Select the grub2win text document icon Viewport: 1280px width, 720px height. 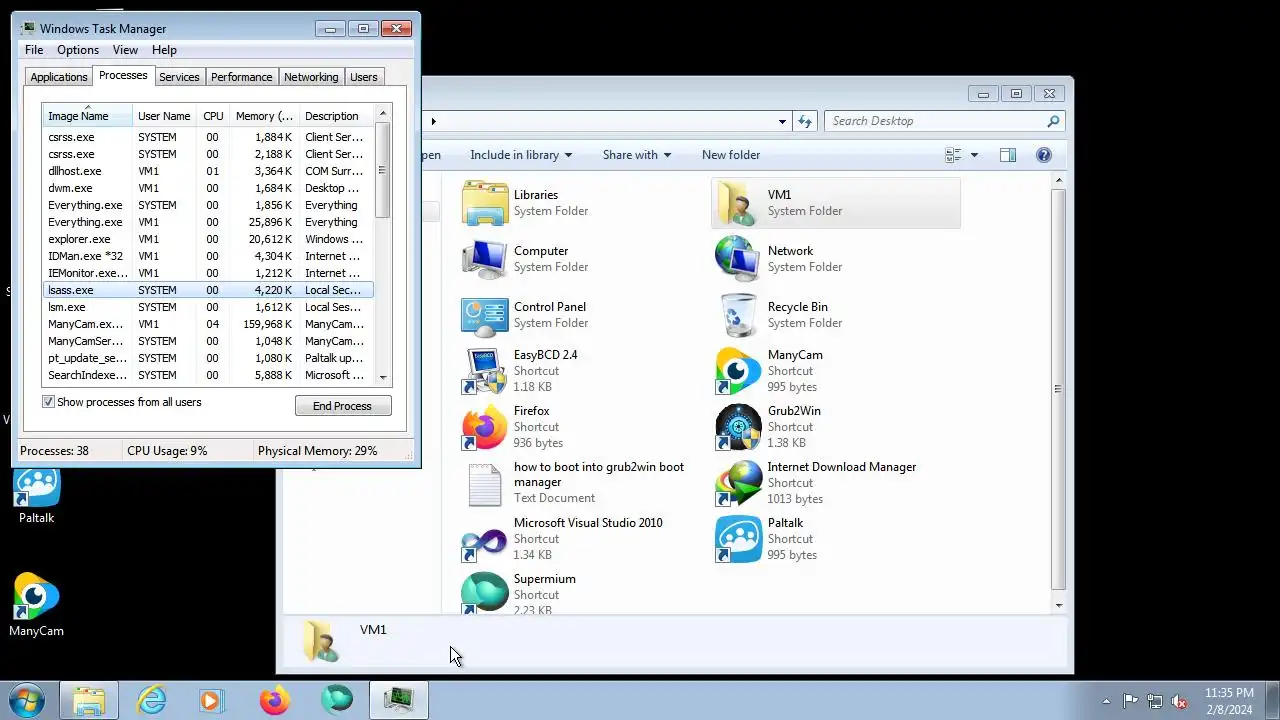tap(485, 483)
